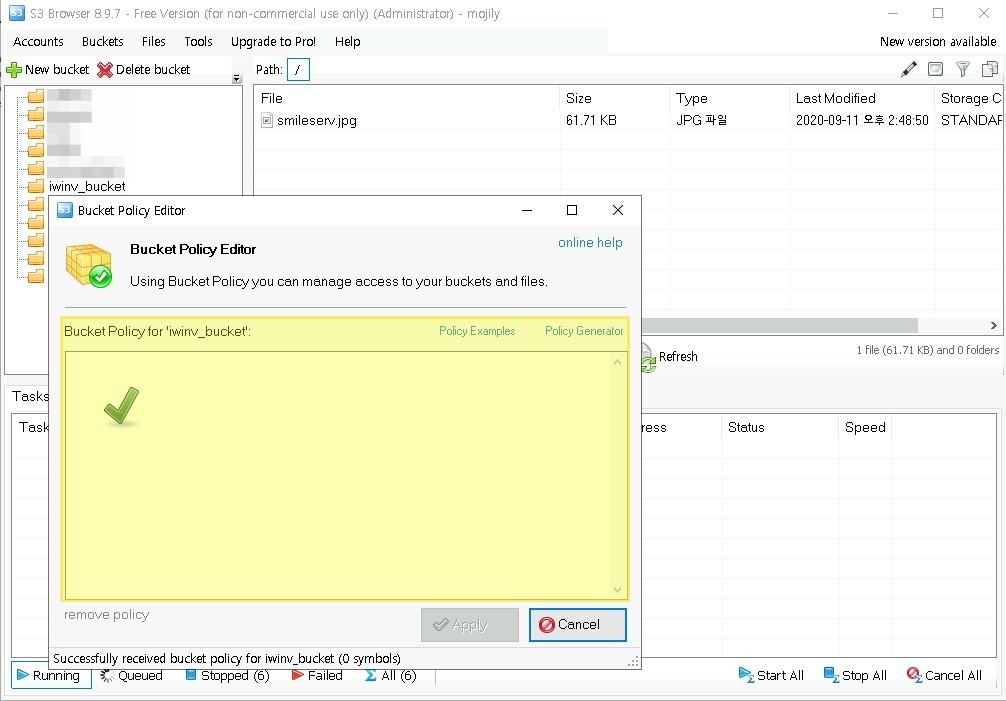The height and width of the screenshot is (701, 1006).
Task: Create a bucket with New bucket
Action: click(x=48, y=69)
